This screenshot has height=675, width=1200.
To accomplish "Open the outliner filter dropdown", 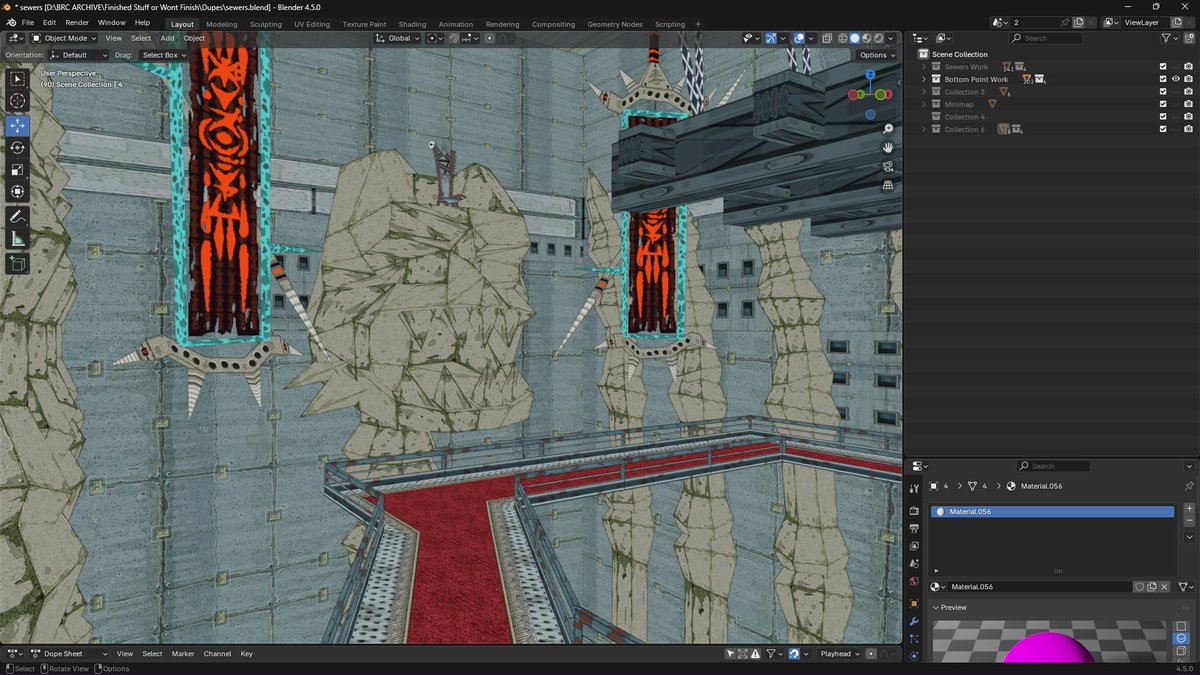I will [x=1169, y=38].
